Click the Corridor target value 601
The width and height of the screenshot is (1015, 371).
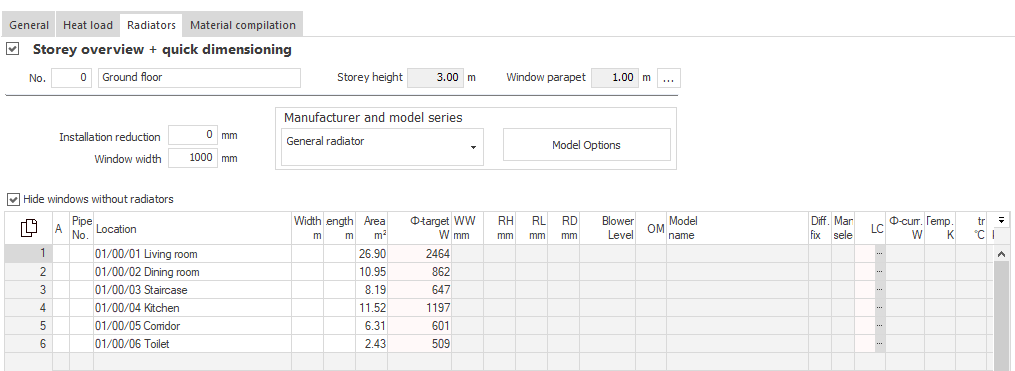419,326
